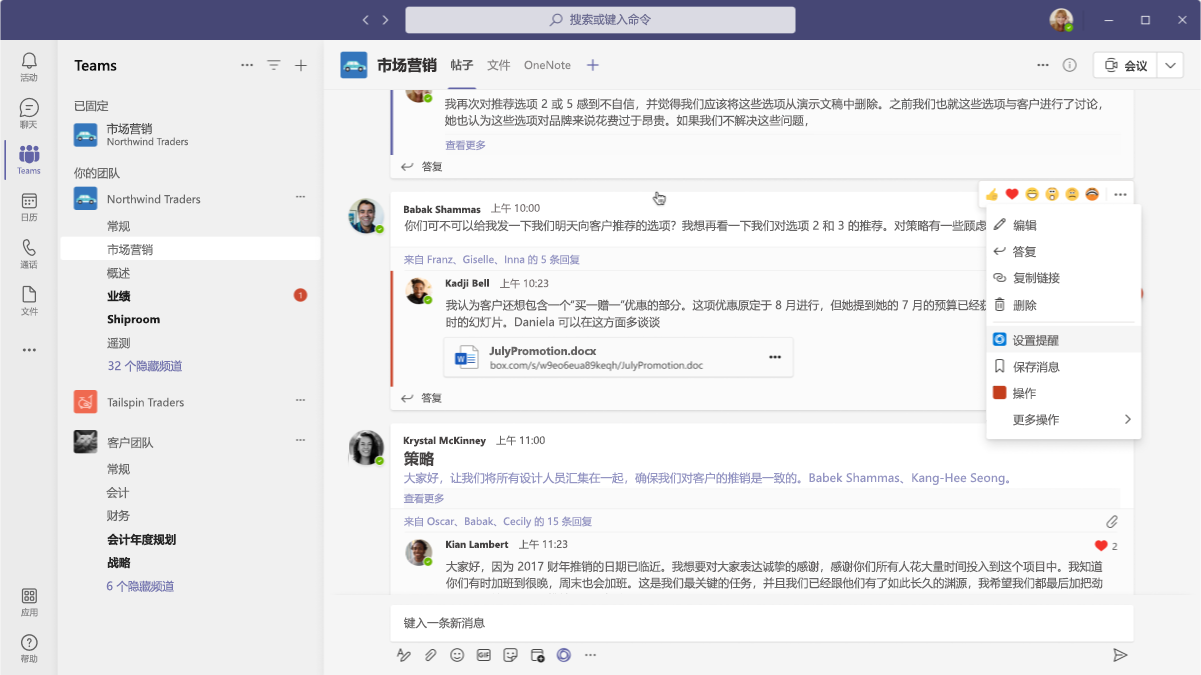The height and width of the screenshot is (675, 1201).
Task: Click the attach paperclip icon below compose box
Action: pos(431,655)
